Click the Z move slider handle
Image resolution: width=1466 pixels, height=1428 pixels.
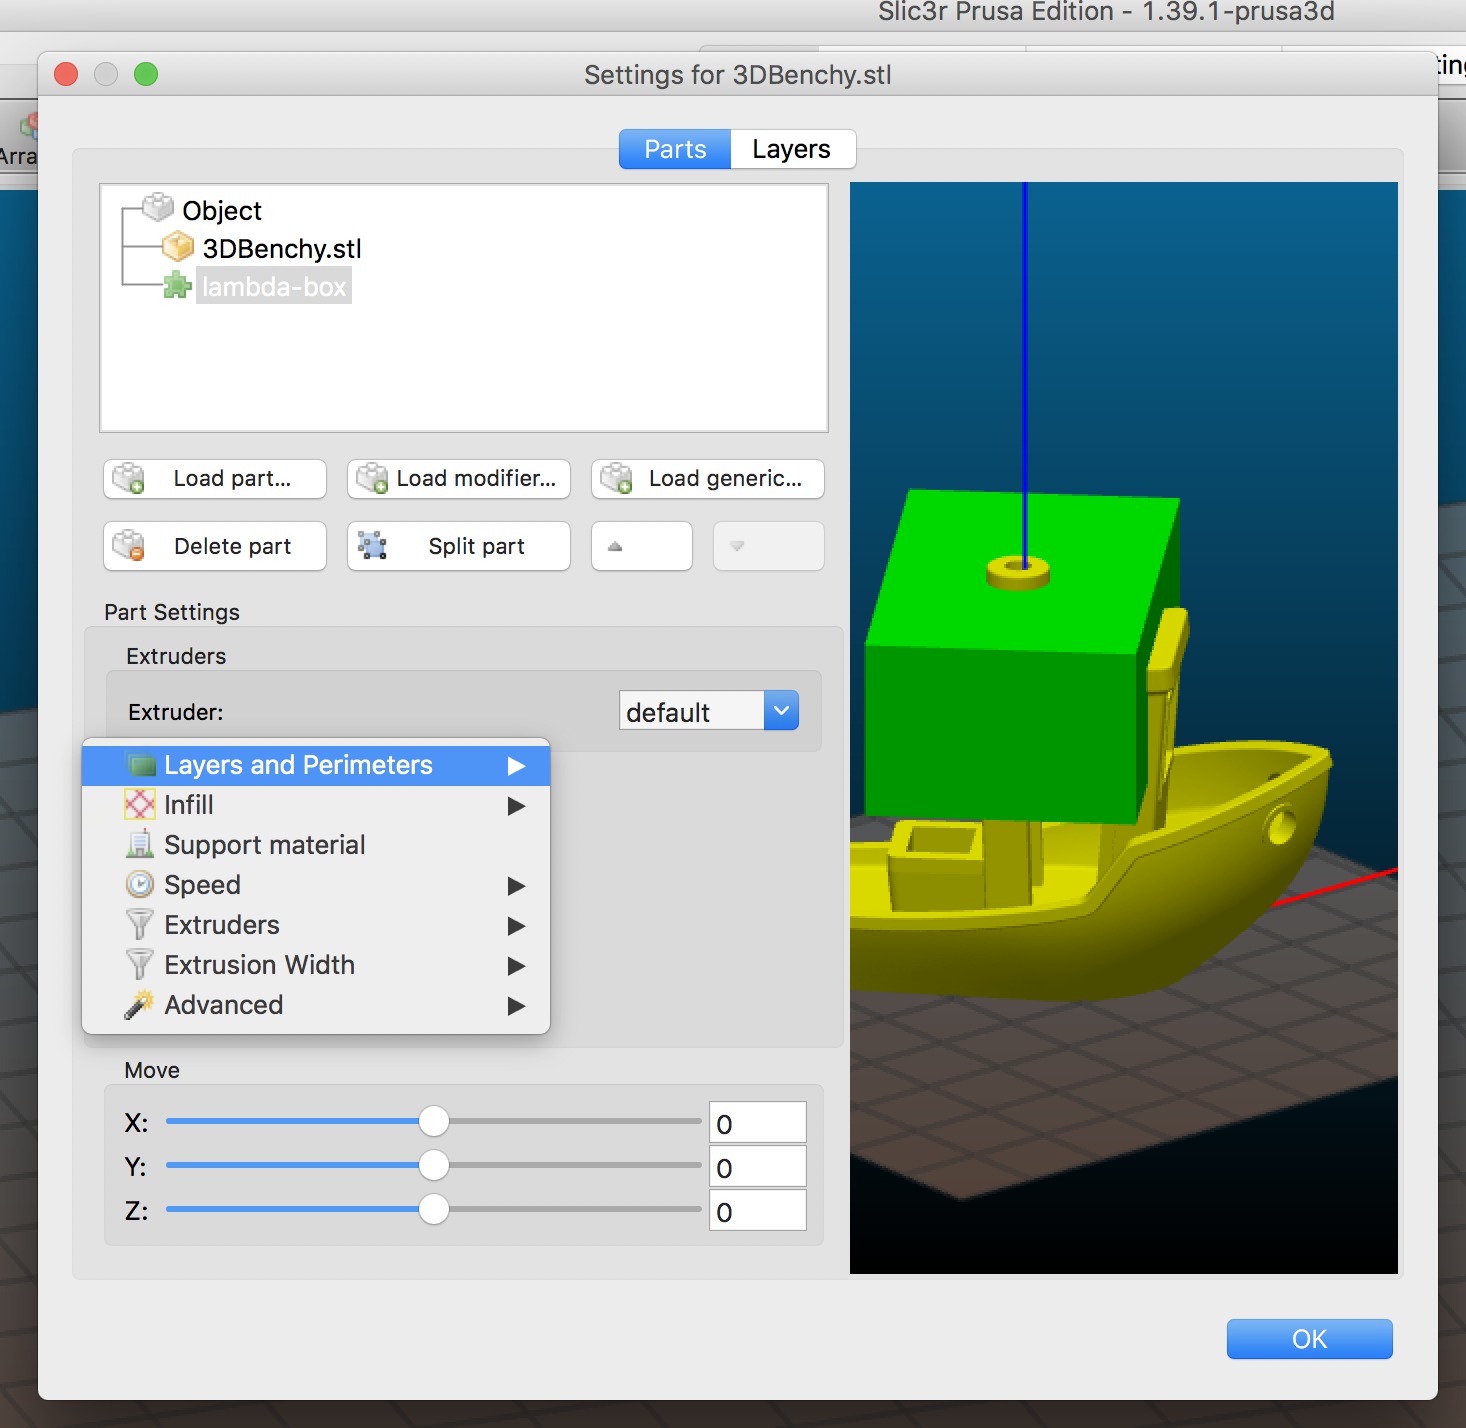434,1209
